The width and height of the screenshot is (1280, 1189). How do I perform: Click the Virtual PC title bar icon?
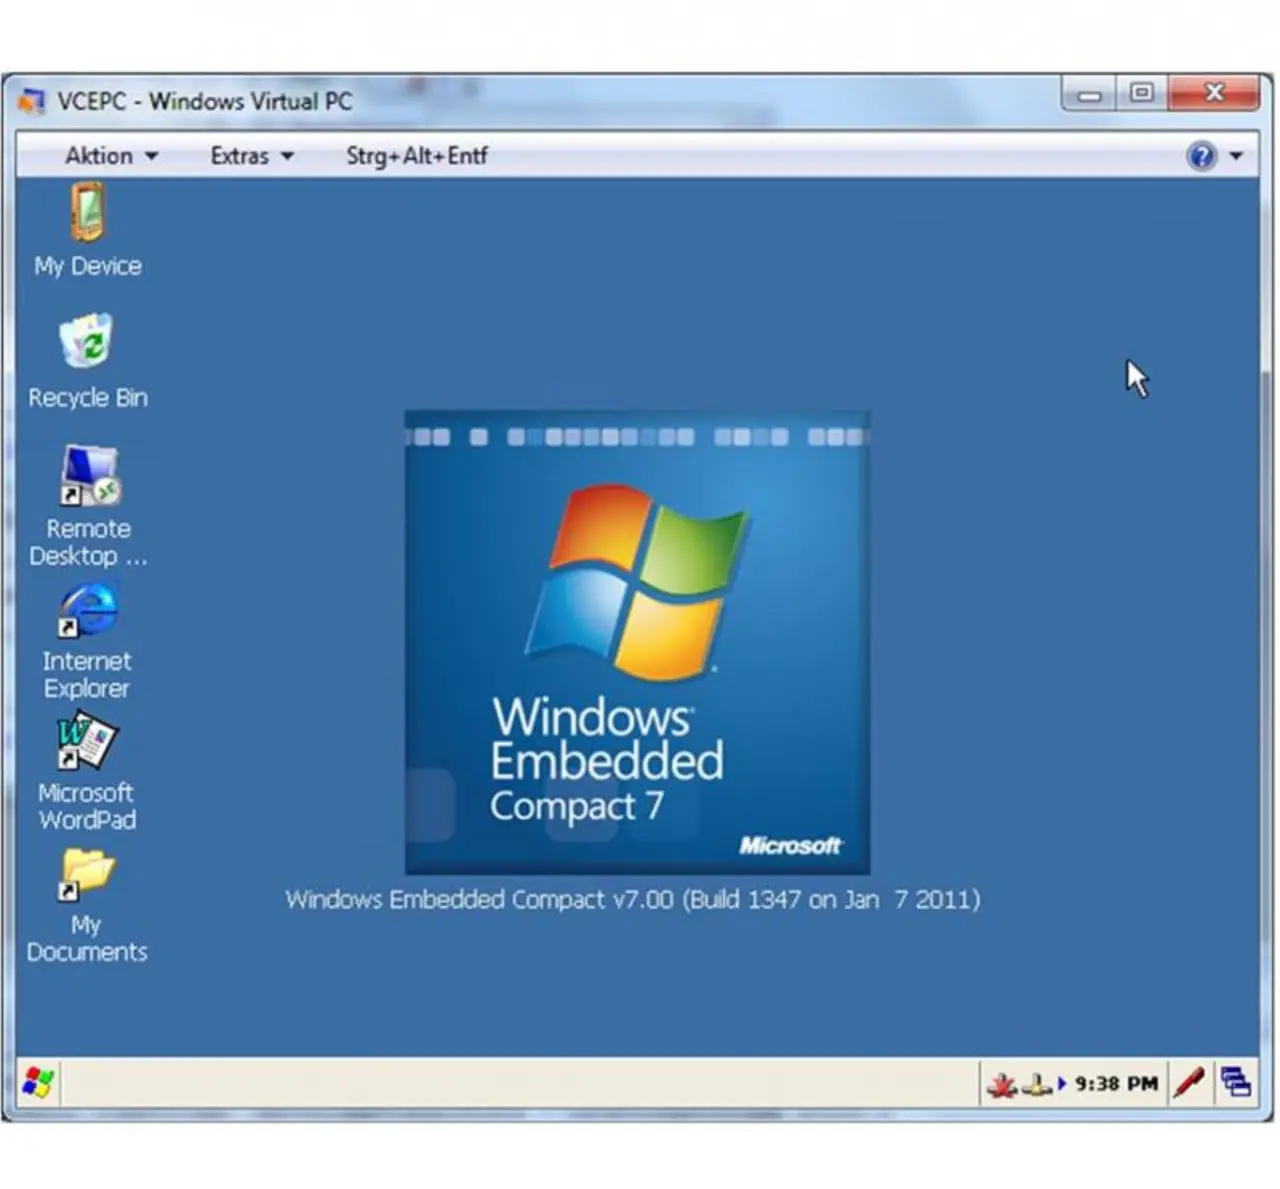32,101
